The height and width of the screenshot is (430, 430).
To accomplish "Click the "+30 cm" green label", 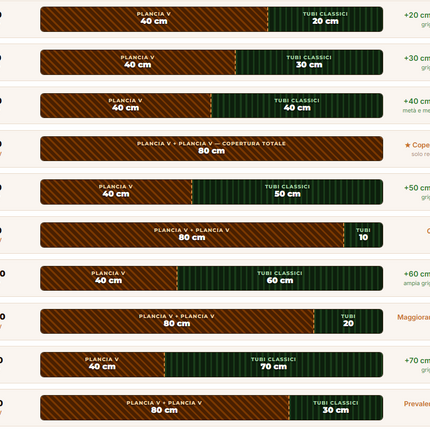I will (417, 58).
